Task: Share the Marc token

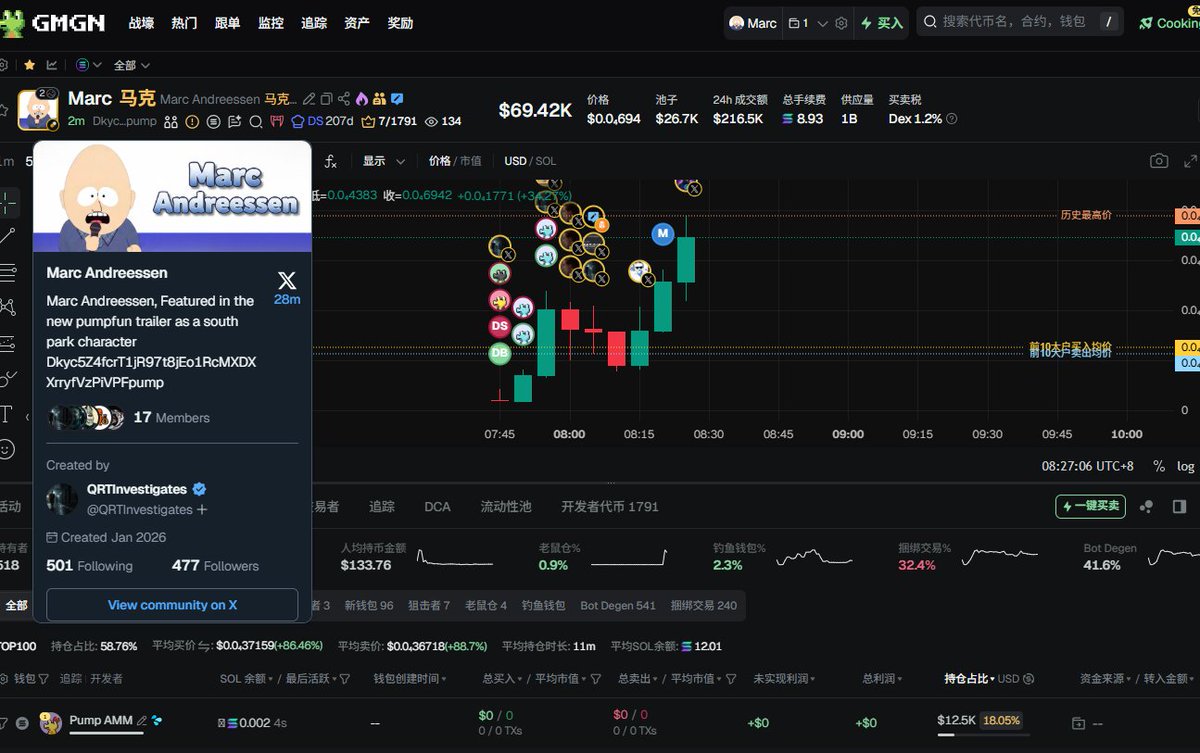Action: tap(344, 99)
